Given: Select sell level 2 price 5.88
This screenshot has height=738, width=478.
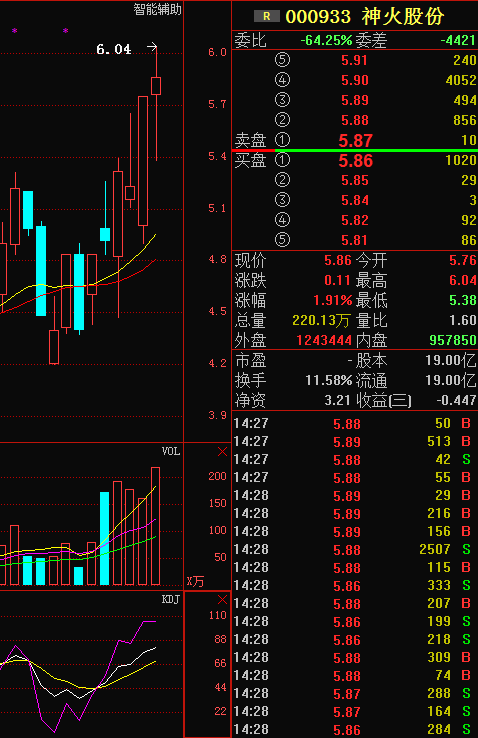Looking at the screenshot, I should [x=354, y=120].
